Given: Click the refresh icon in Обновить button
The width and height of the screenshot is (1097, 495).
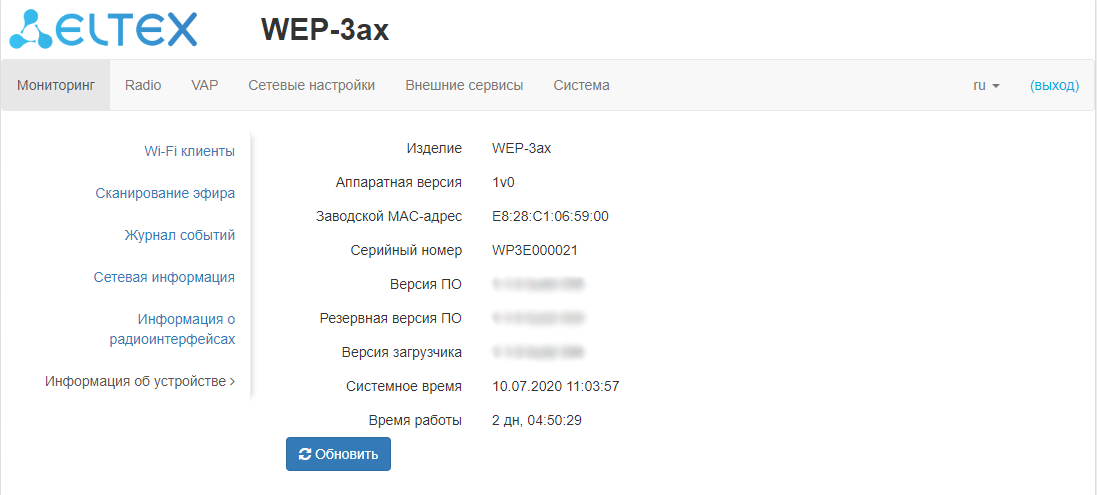Looking at the screenshot, I should click(x=305, y=454).
